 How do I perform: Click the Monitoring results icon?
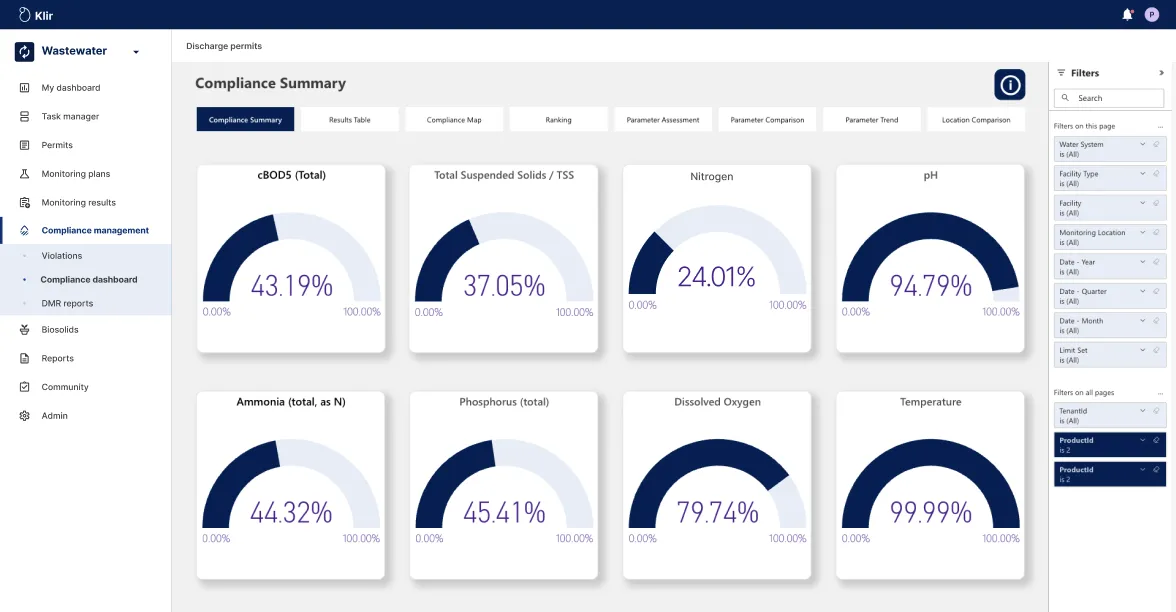tap(22, 202)
